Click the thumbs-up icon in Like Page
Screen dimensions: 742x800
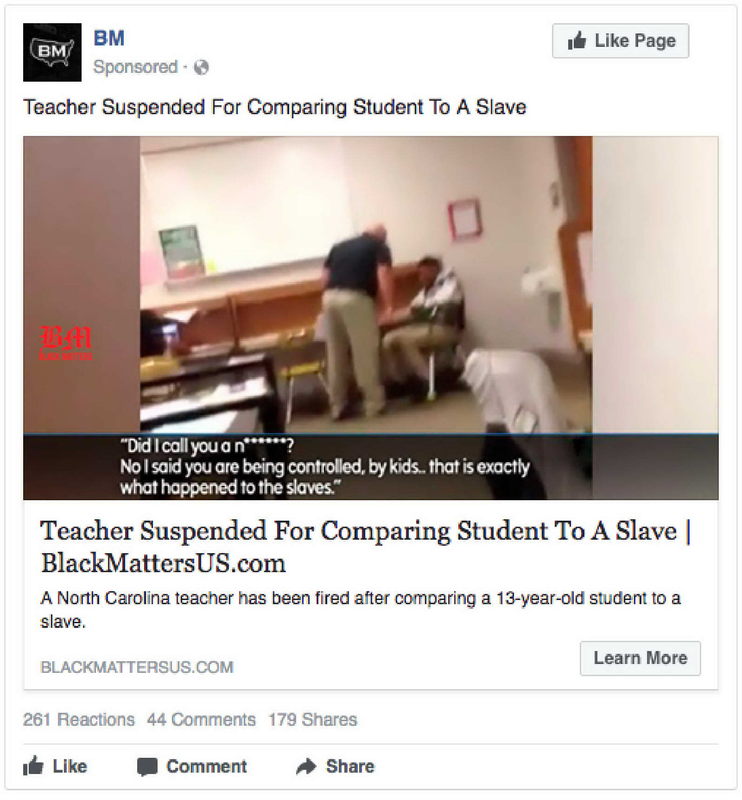(577, 40)
